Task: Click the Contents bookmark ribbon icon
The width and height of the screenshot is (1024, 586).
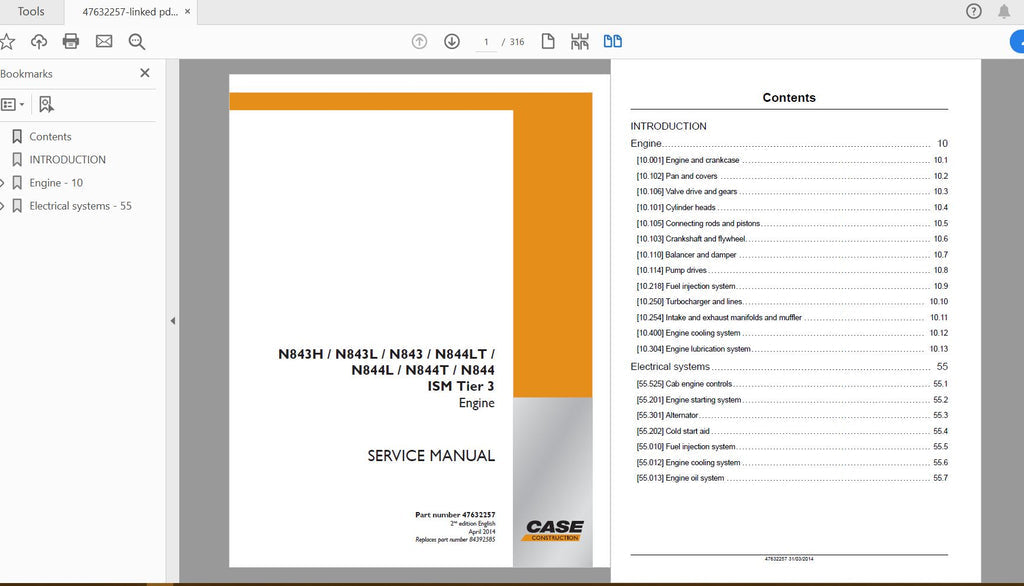Action: pyautogui.click(x=17, y=137)
